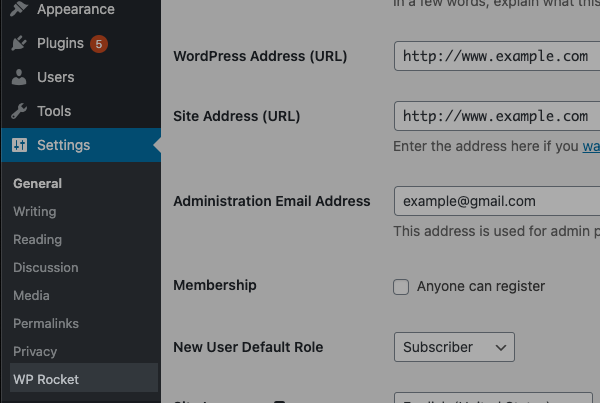
Task: Click the Plugins plug icon
Action: pyautogui.click(x=20, y=44)
